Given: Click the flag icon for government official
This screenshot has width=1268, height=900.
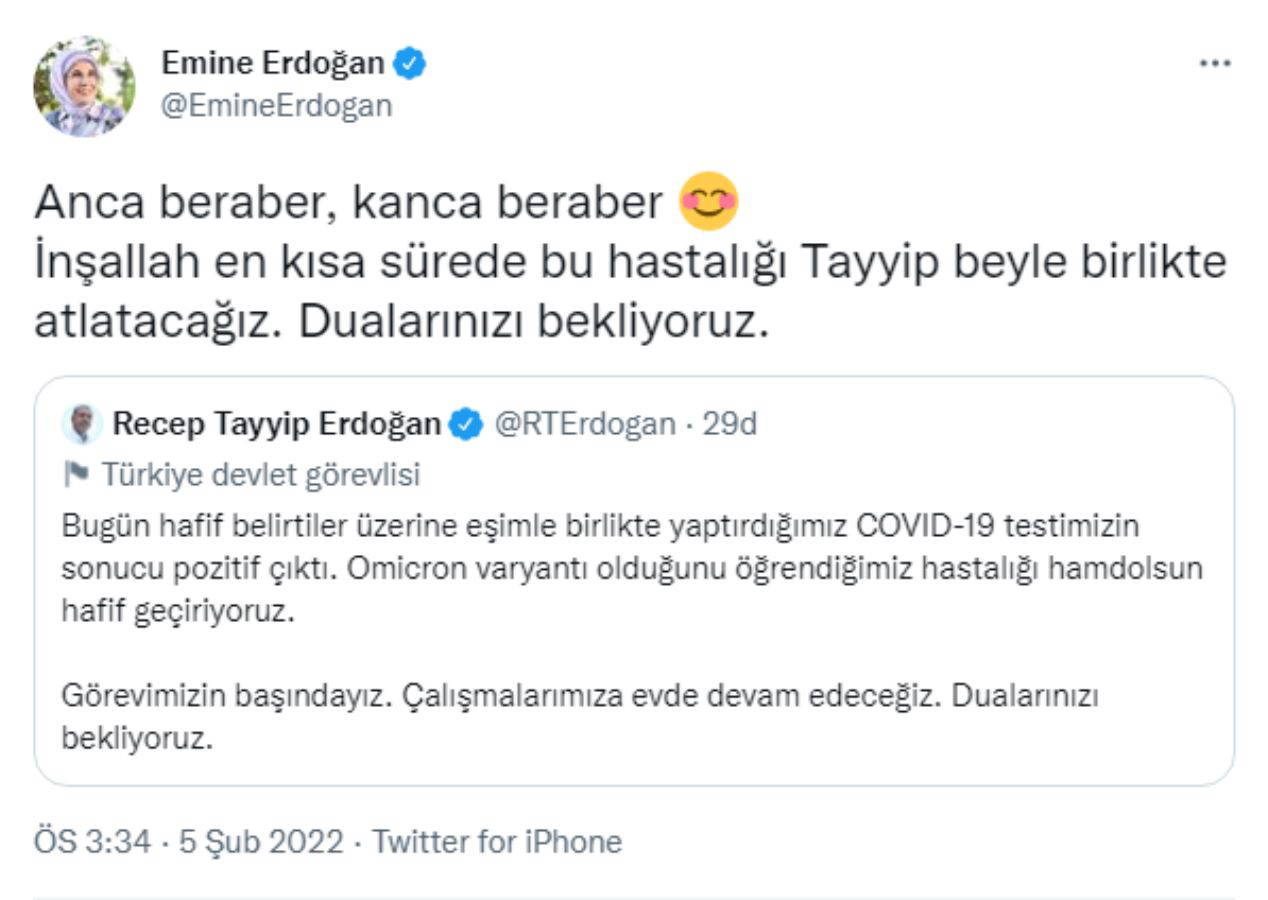Looking at the screenshot, I should [76, 475].
